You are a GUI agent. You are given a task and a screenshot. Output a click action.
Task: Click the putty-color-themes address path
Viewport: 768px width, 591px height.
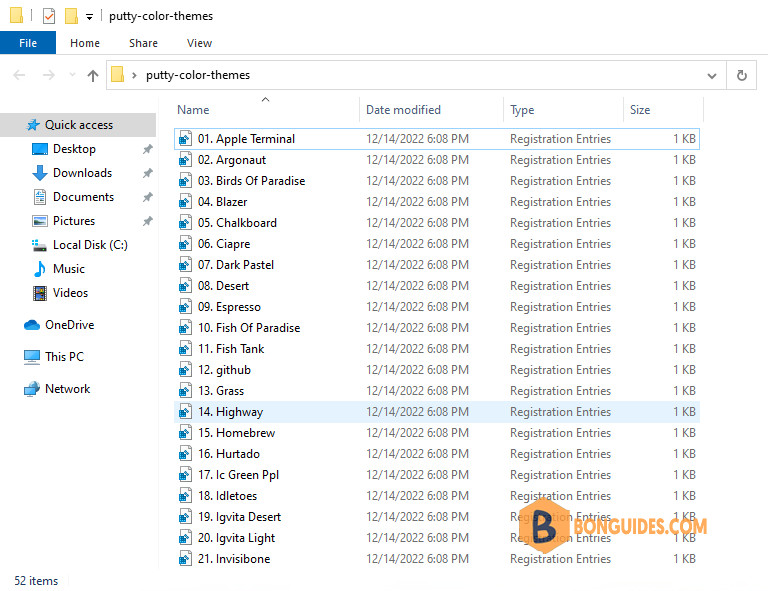pos(198,75)
